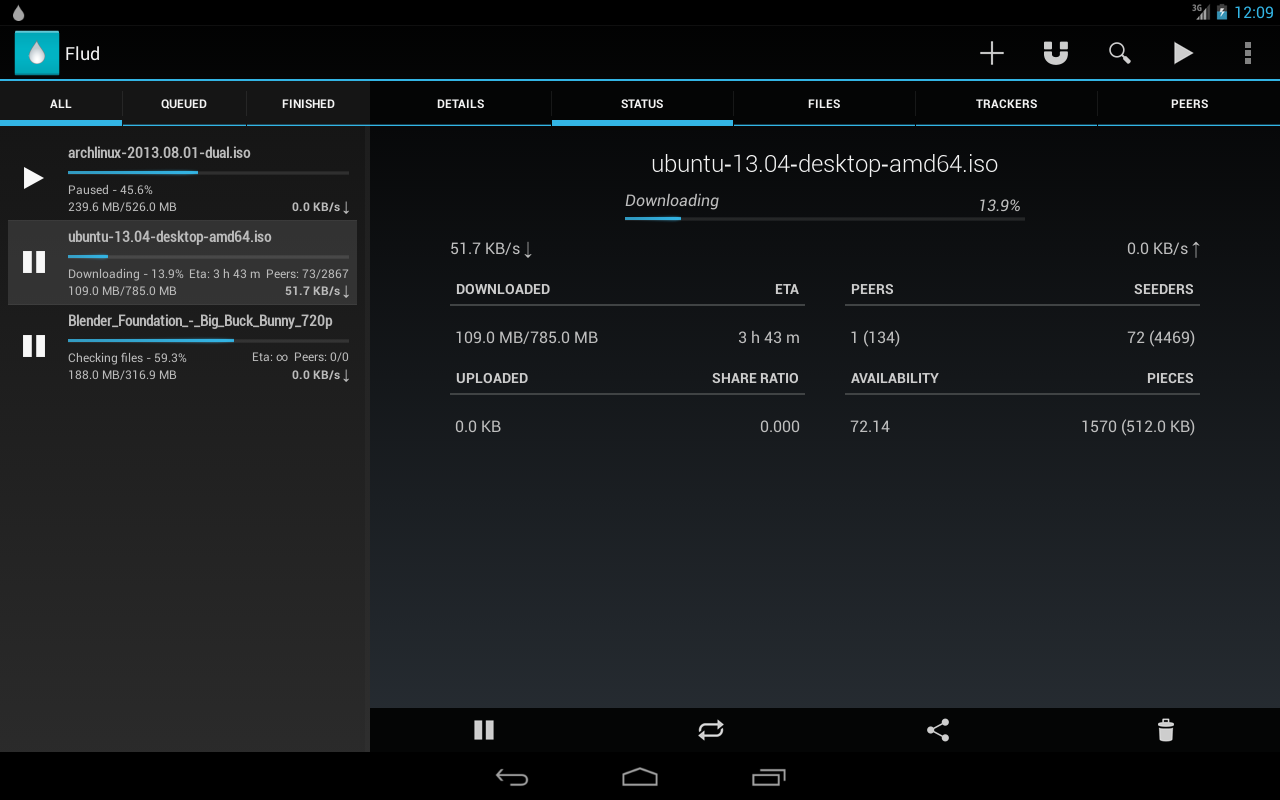Image resolution: width=1280 pixels, height=800 pixels.
Task: Click the '0.000' share ratio value
Action: pos(780,427)
